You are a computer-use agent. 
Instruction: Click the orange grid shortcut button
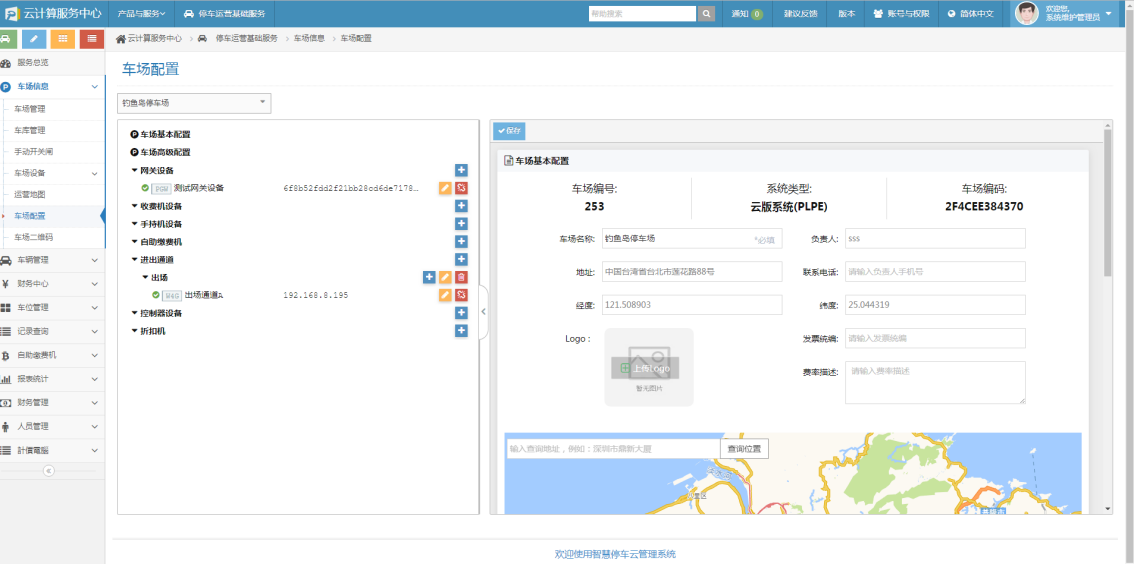(63, 39)
